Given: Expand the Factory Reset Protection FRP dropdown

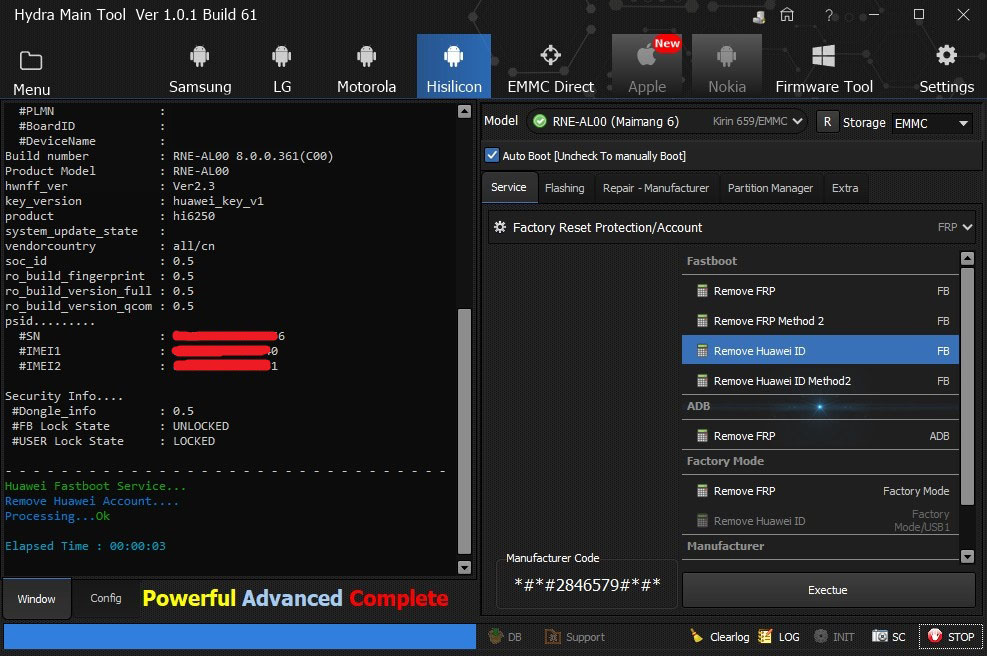Looking at the screenshot, I should click(x=965, y=228).
